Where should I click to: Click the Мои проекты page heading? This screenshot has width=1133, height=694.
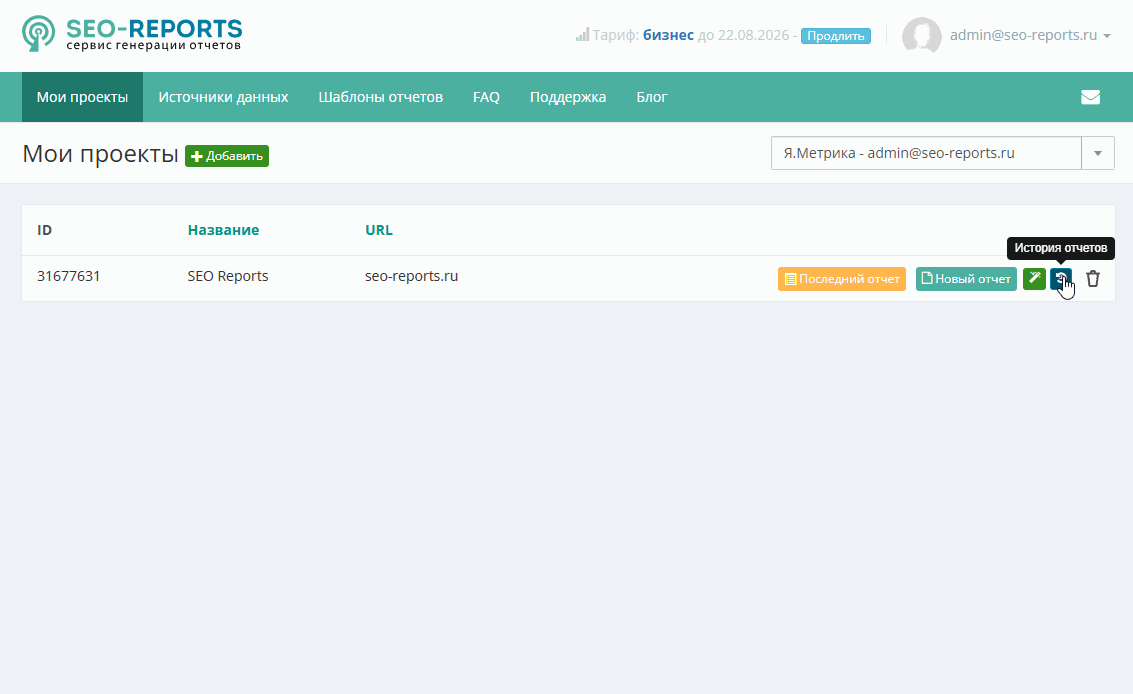click(x=100, y=153)
